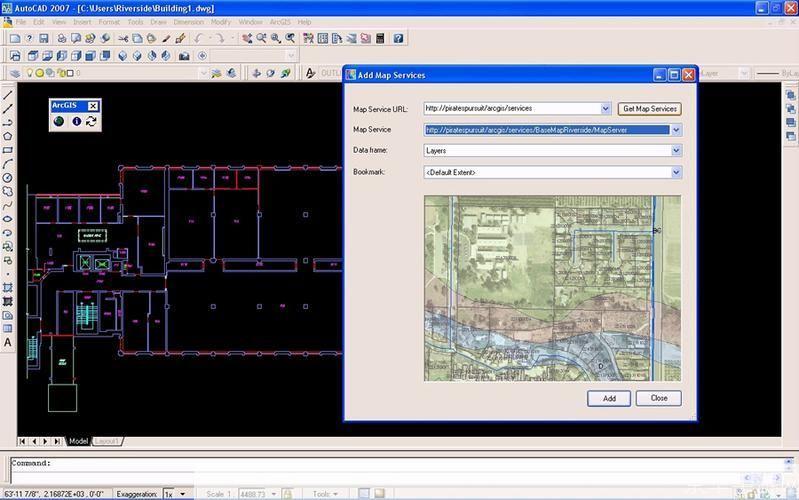This screenshot has width=799, height=500.
Task: Click the Add button in dialog
Action: (x=609, y=399)
